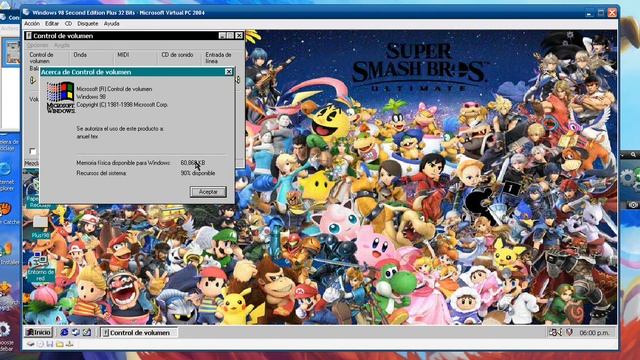
Task: Click the speaker volume icon in guest tray
Action: 560,333
